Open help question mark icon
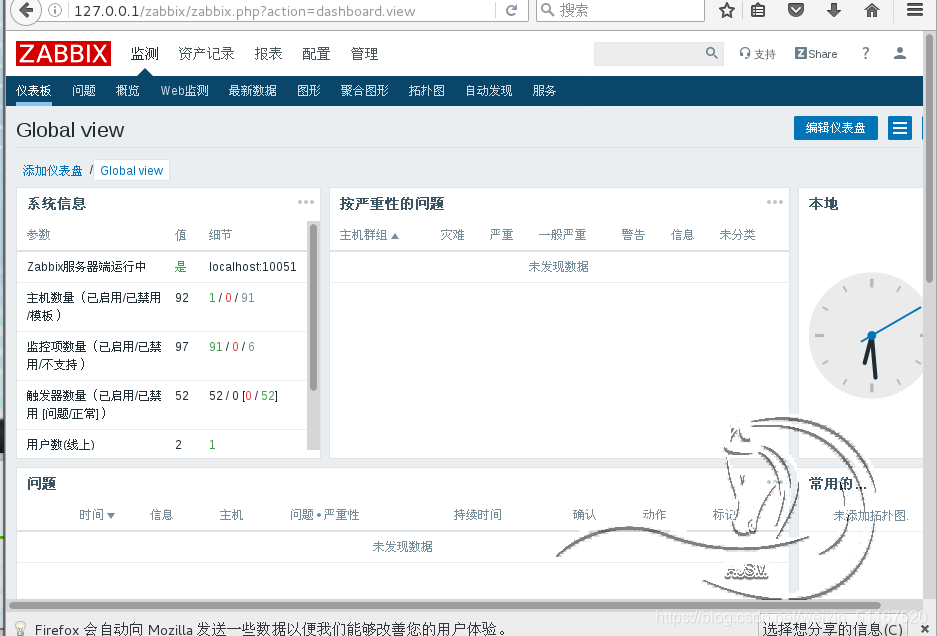The height and width of the screenshot is (636, 937). tap(865, 53)
